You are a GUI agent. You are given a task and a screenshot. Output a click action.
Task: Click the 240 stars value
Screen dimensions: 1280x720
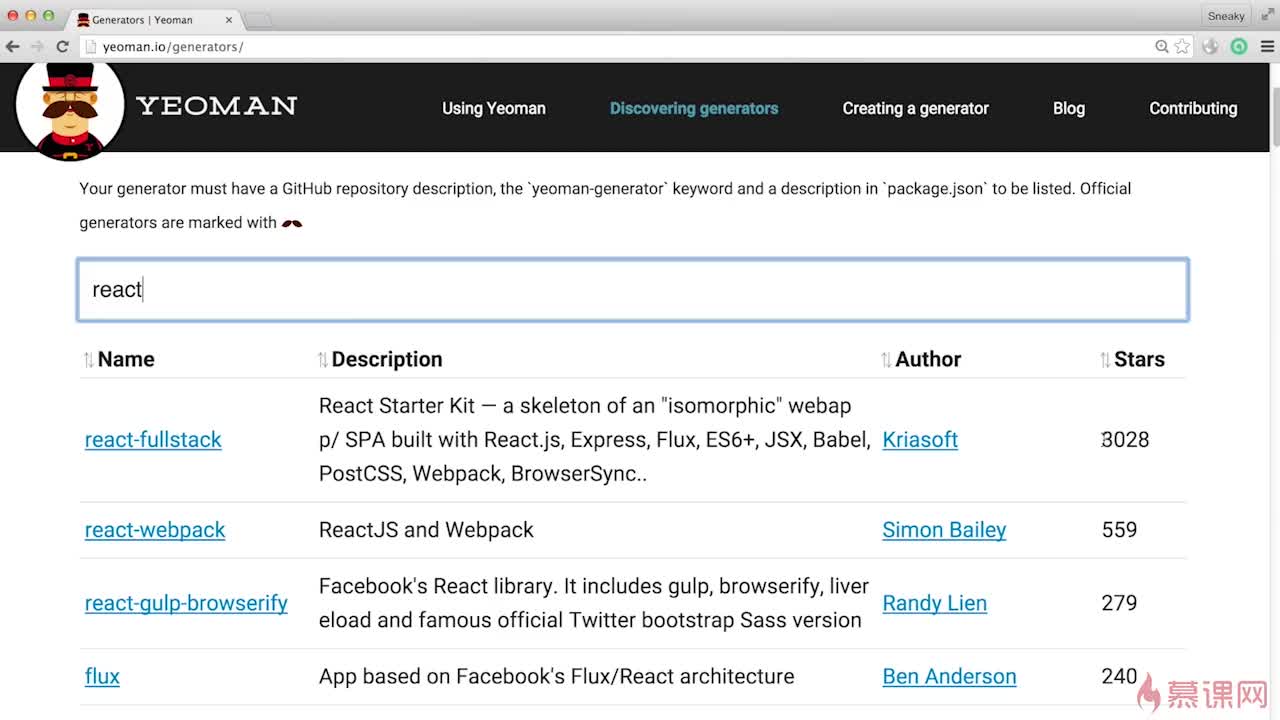1119,676
